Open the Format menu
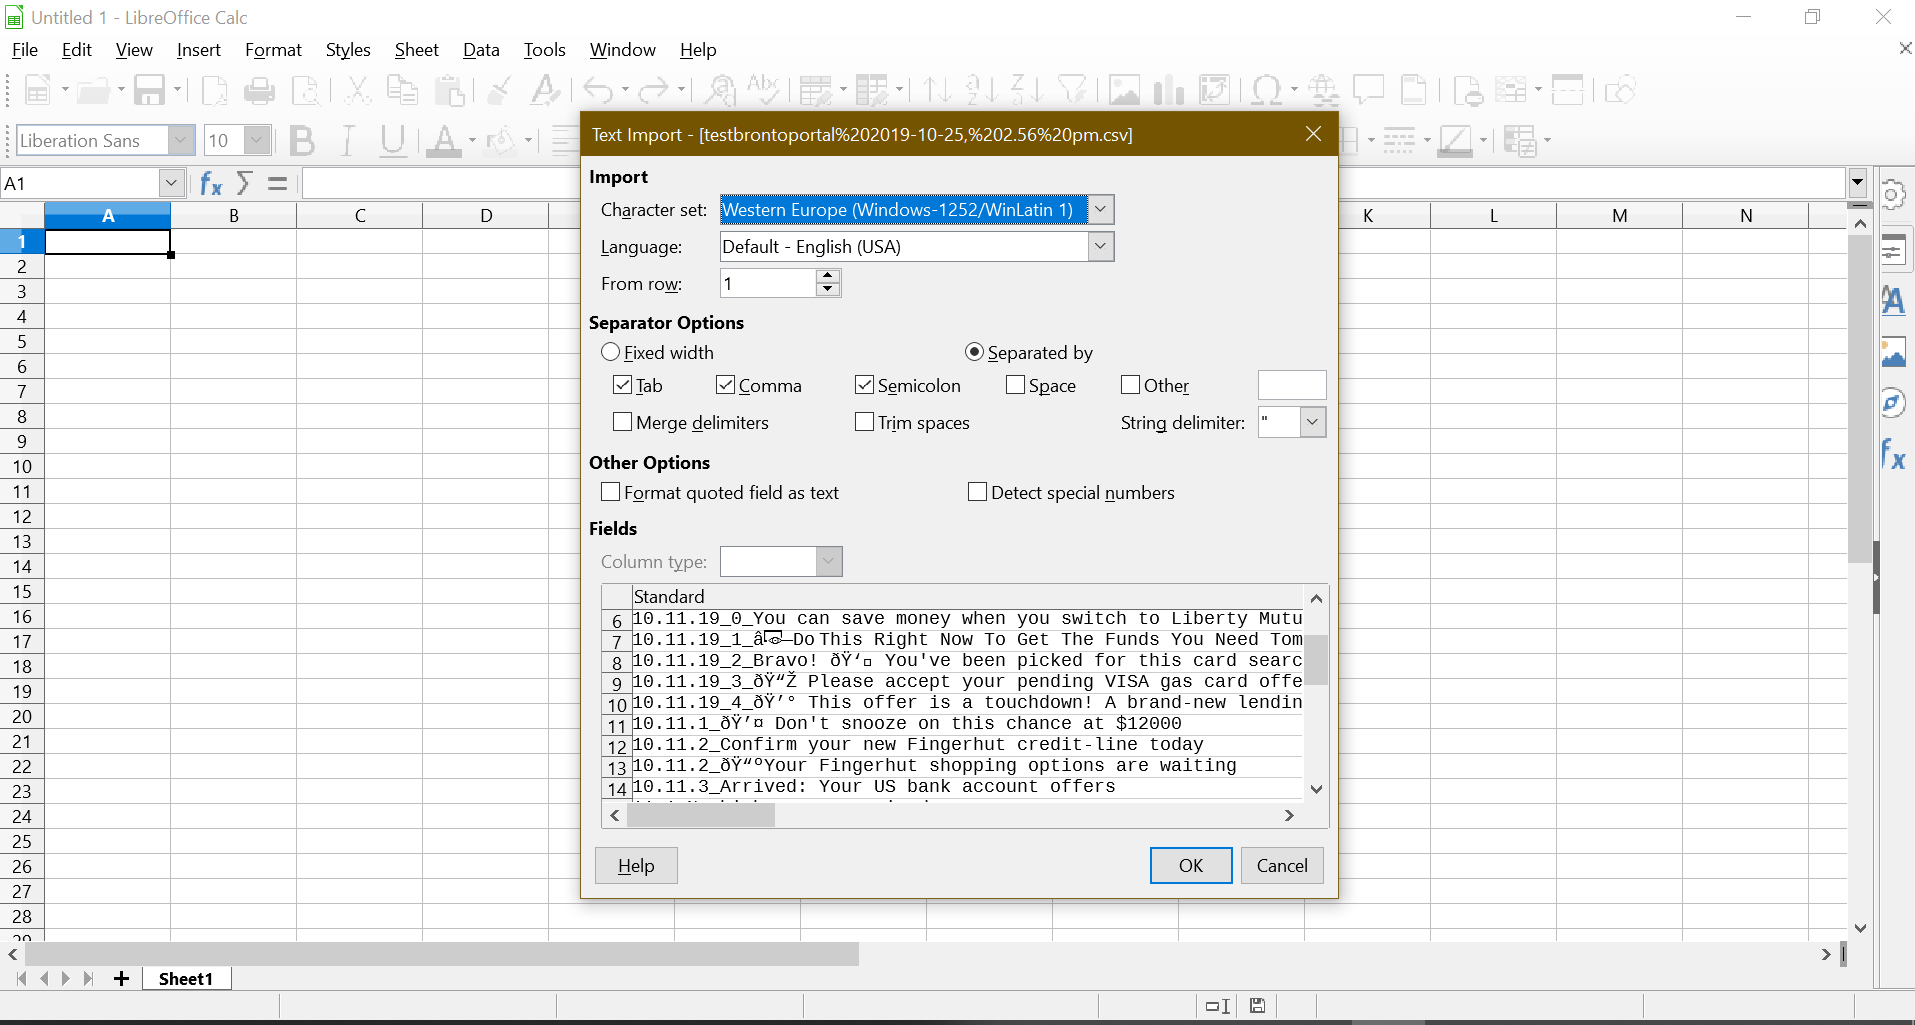Viewport: 1915px width, 1025px height. tap(273, 50)
